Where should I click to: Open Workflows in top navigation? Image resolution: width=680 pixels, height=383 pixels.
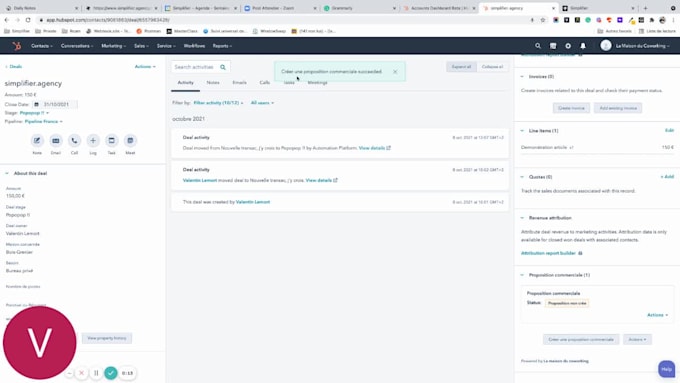click(194, 46)
